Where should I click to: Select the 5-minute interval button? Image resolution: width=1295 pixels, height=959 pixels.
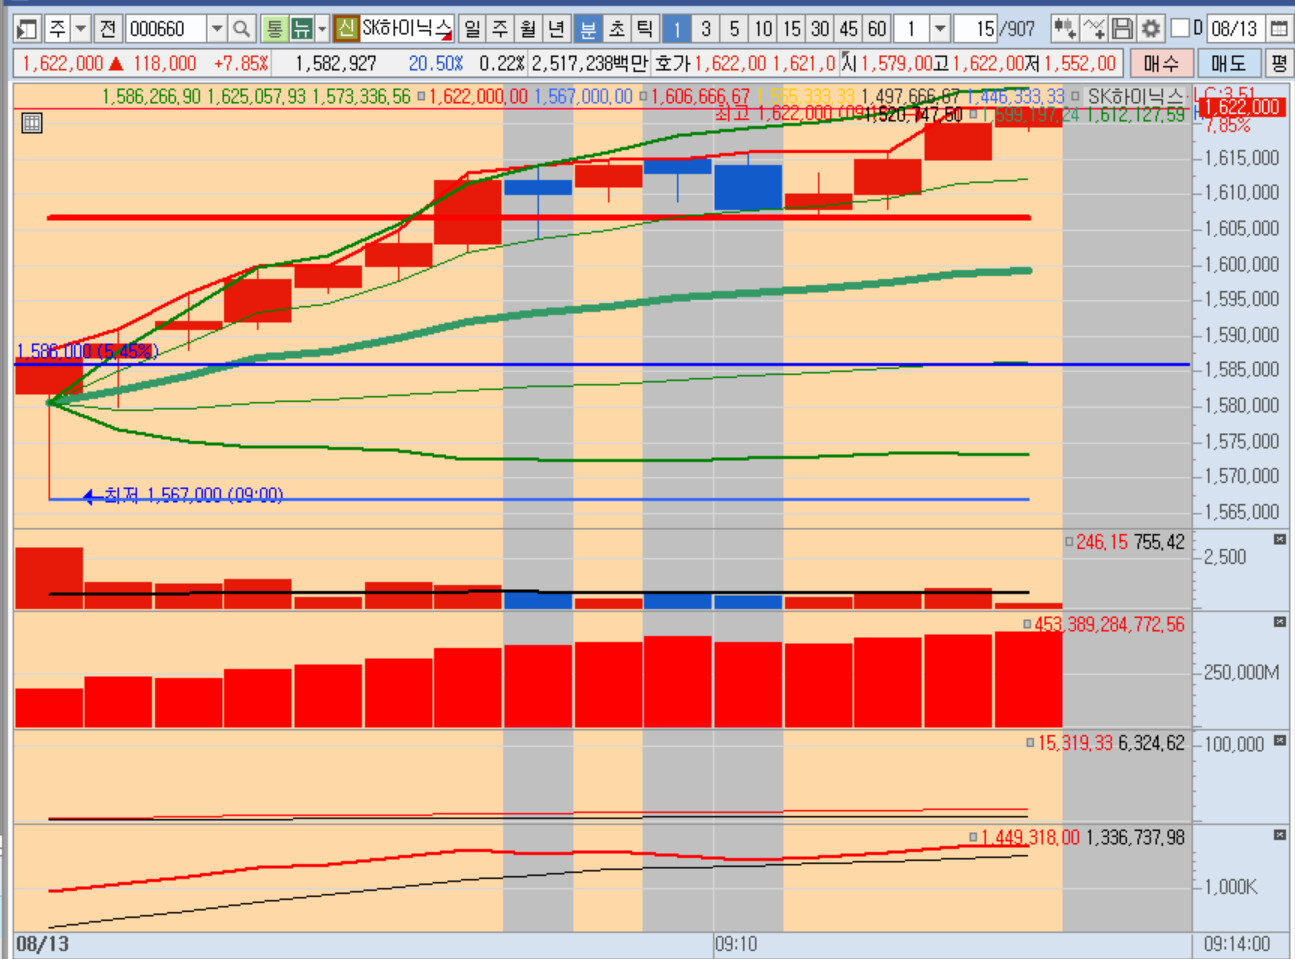734,29
